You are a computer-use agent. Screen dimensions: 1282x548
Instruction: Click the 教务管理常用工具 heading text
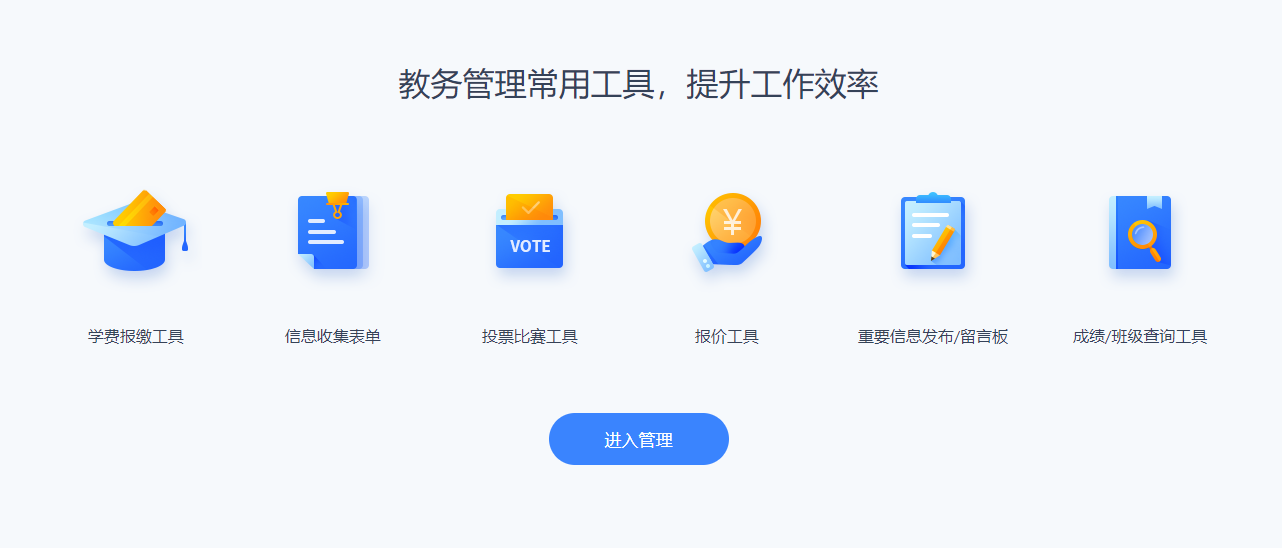coord(526,84)
